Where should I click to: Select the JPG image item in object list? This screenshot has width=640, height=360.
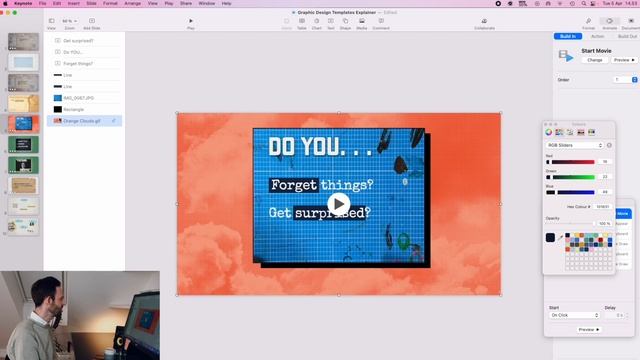coord(84,98)
